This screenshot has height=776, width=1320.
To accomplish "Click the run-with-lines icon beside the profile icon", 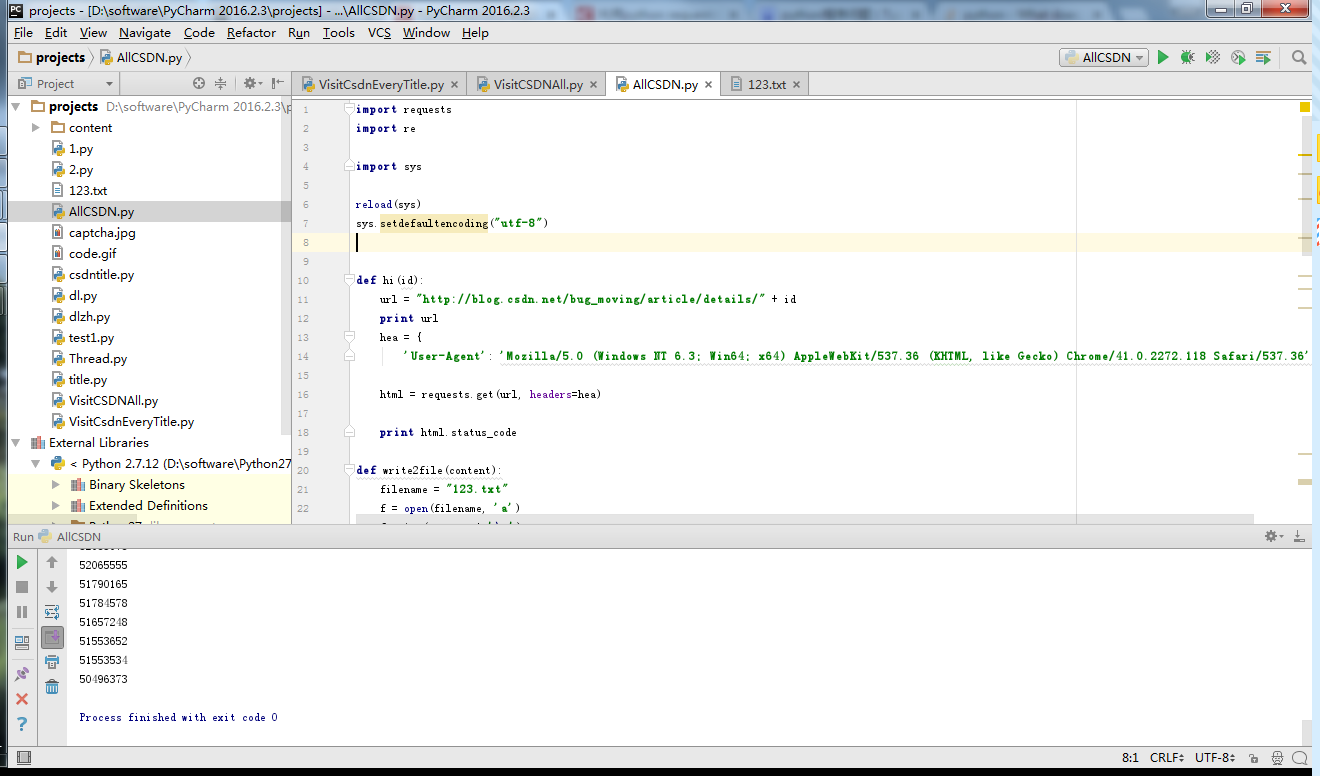I will [x=1264, y=58].
